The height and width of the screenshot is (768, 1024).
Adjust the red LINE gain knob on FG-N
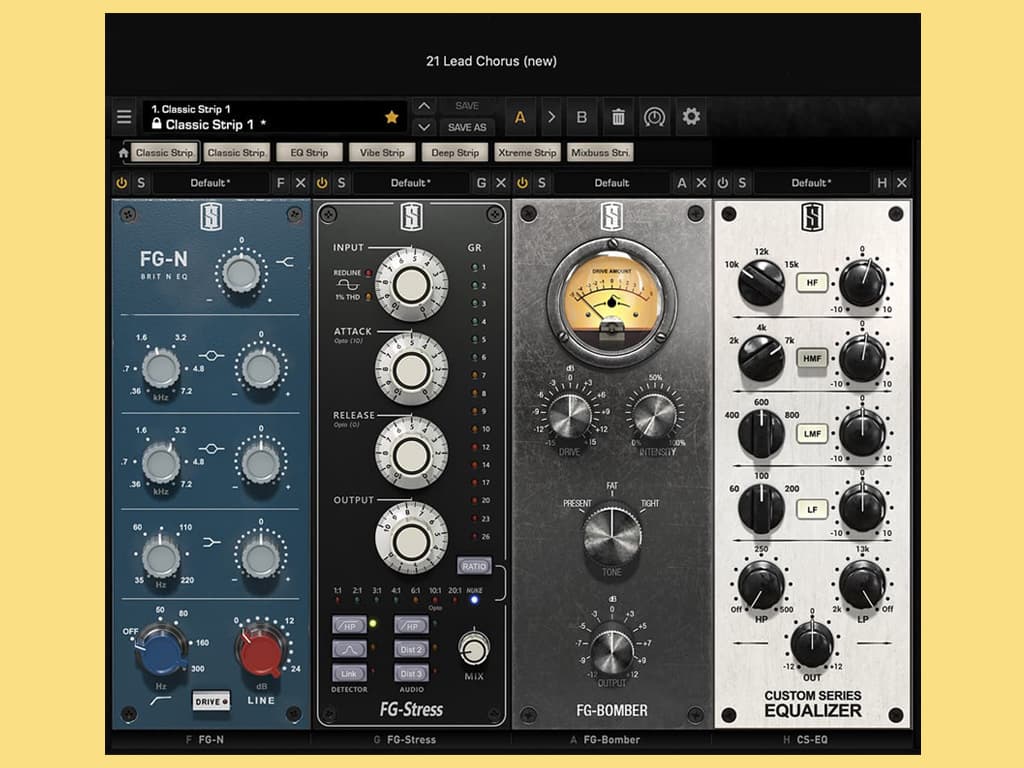click(x=260, y=650)
